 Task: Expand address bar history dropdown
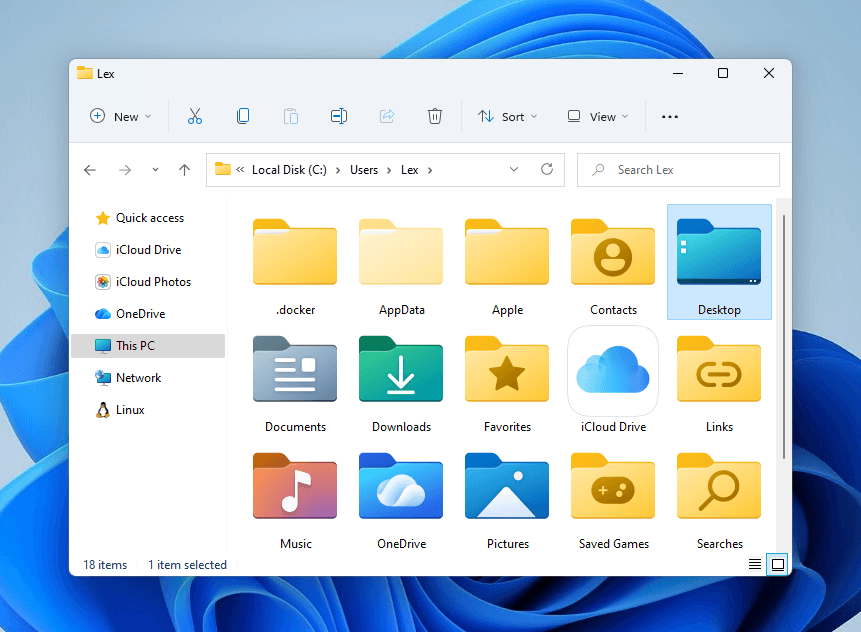pyautogui.click(x=514, y=169)
